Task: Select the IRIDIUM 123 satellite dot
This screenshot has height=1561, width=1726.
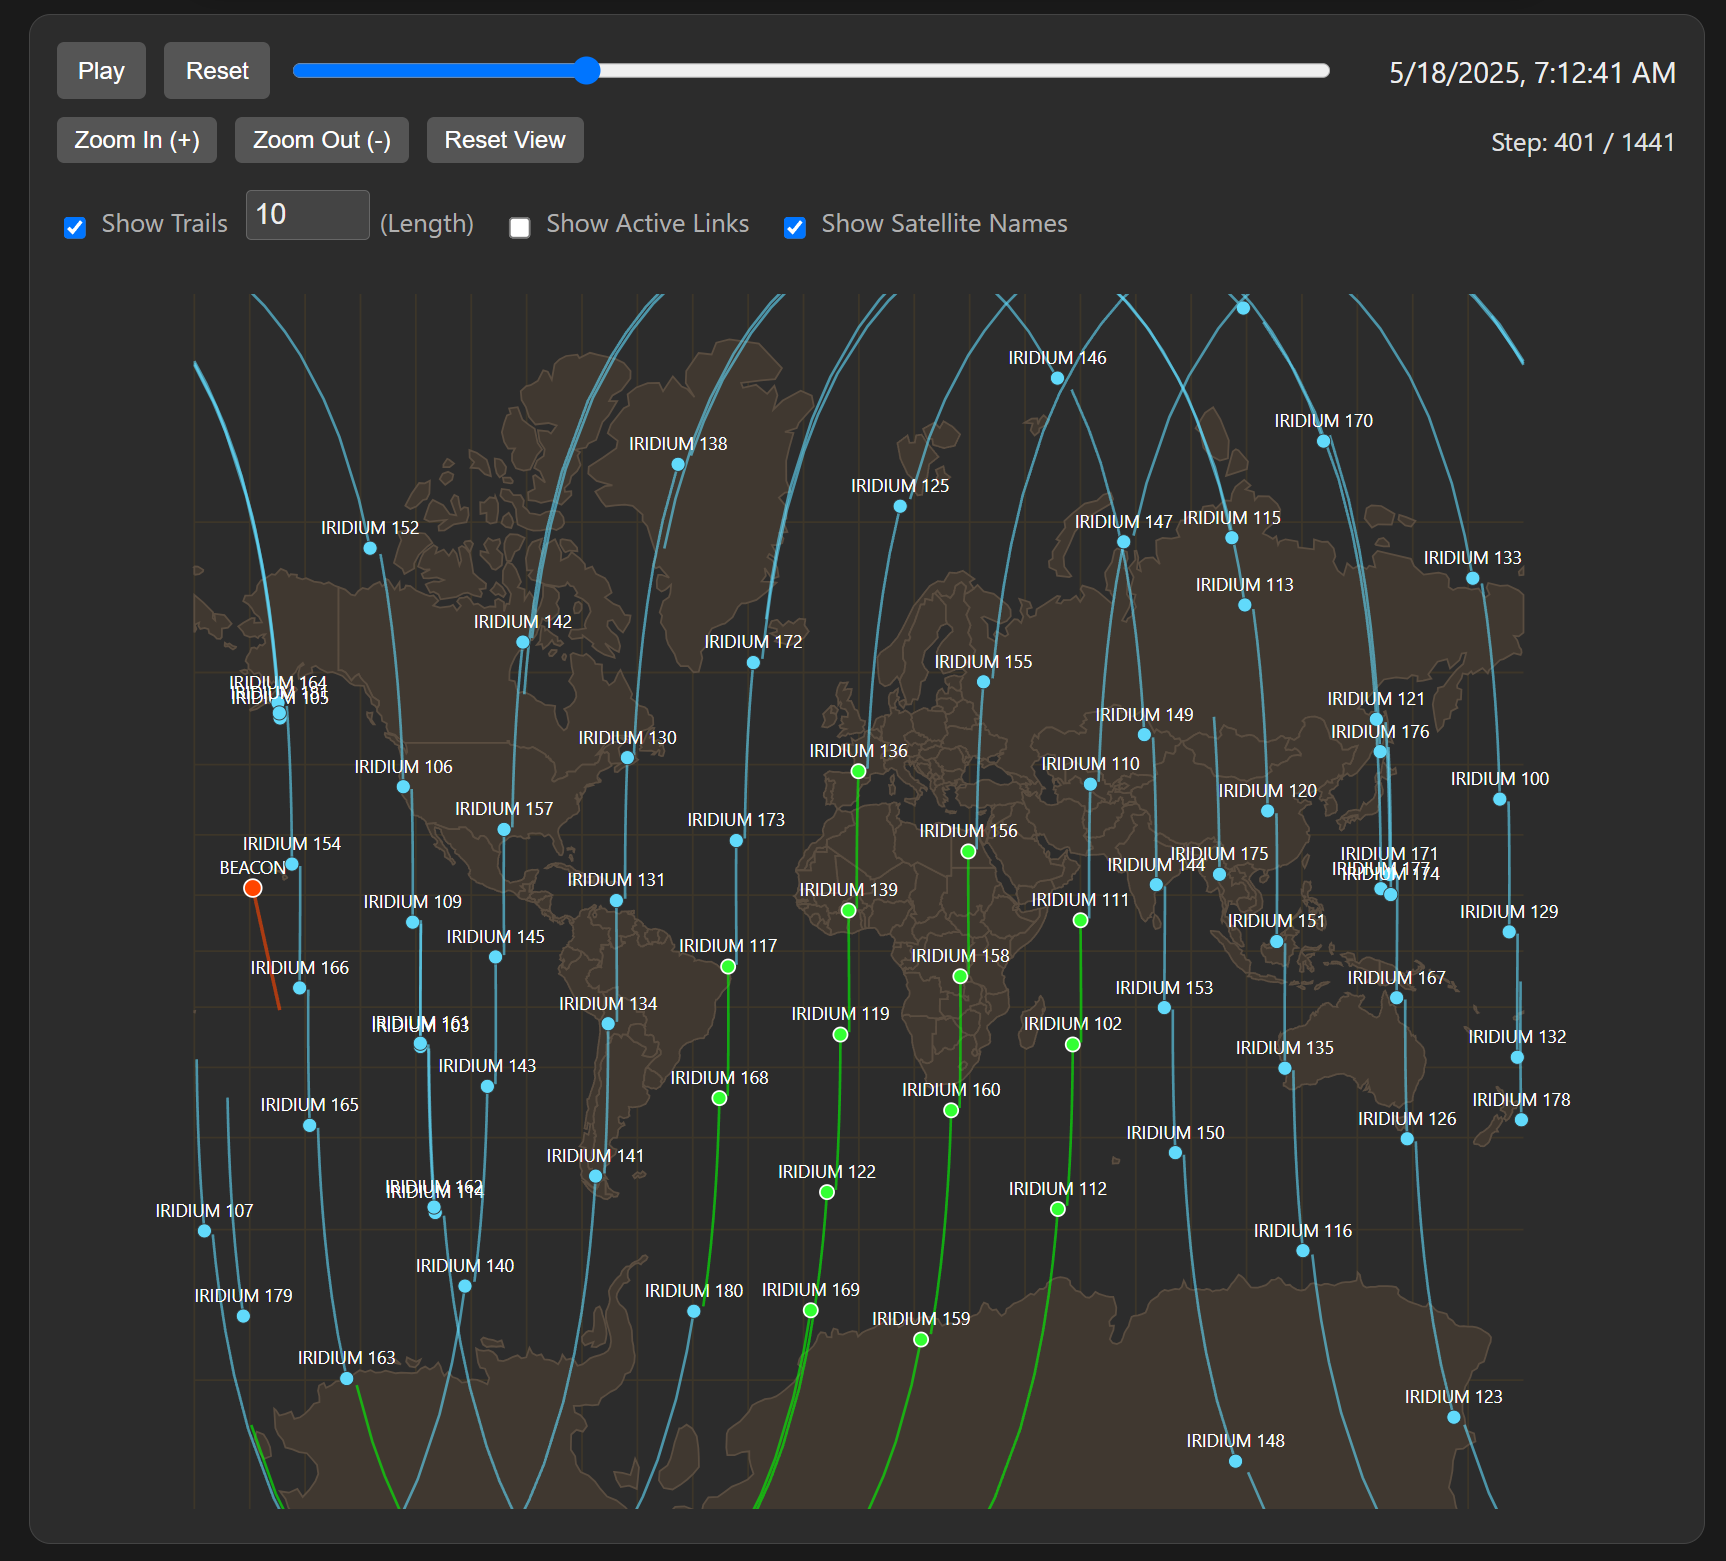Action: (x=1453, y=1417)
